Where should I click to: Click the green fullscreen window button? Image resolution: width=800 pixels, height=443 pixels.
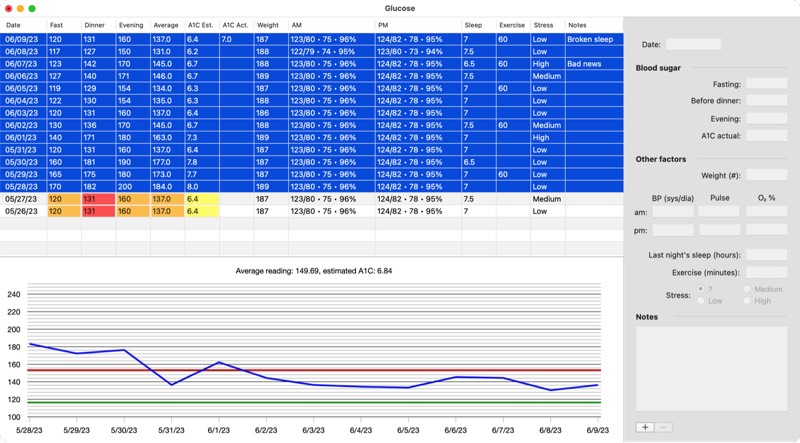pos(32,8)
